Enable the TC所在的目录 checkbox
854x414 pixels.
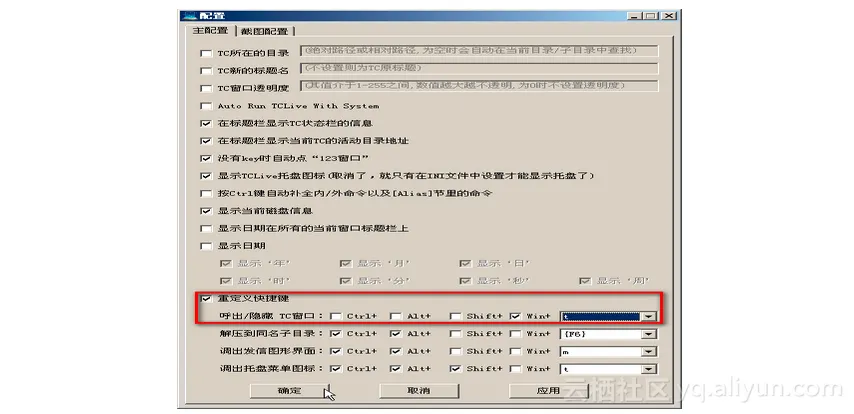206,53
